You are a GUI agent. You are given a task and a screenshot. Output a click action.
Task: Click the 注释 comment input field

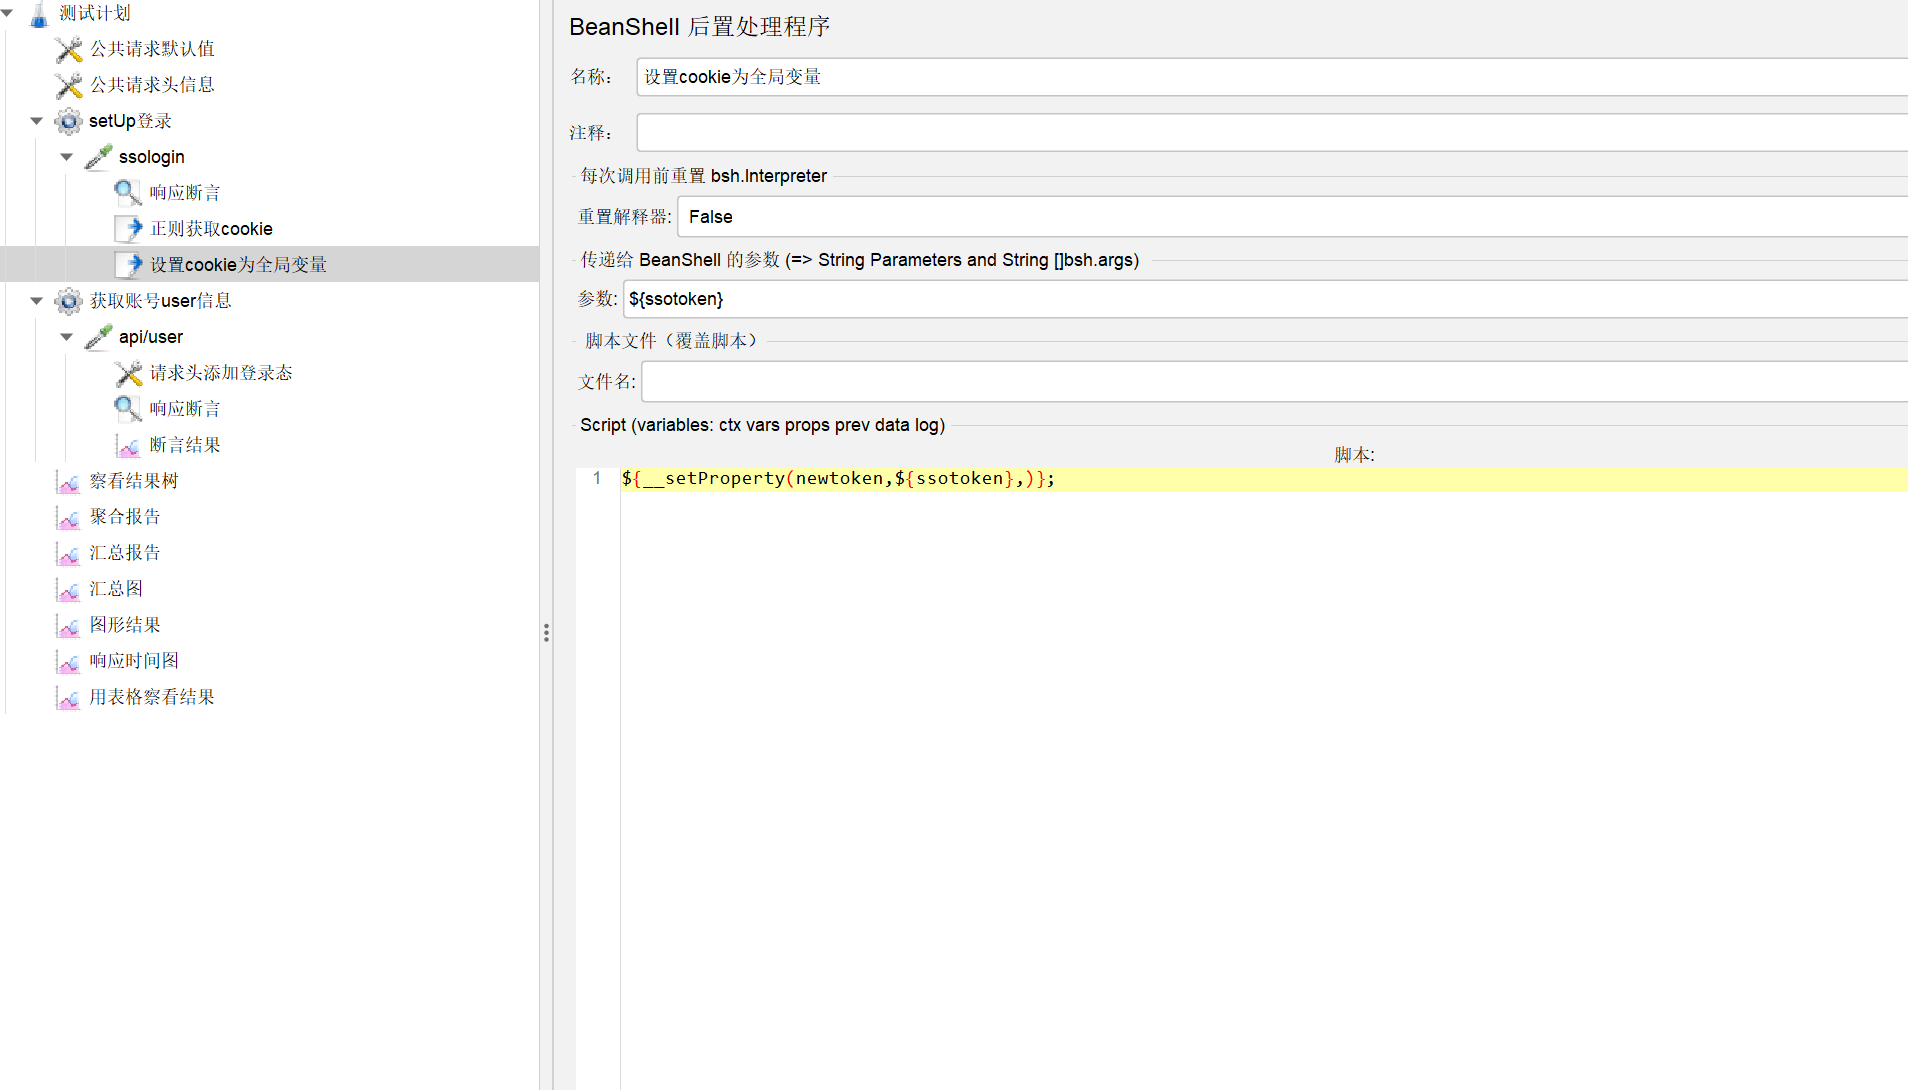click(1272, 133)
